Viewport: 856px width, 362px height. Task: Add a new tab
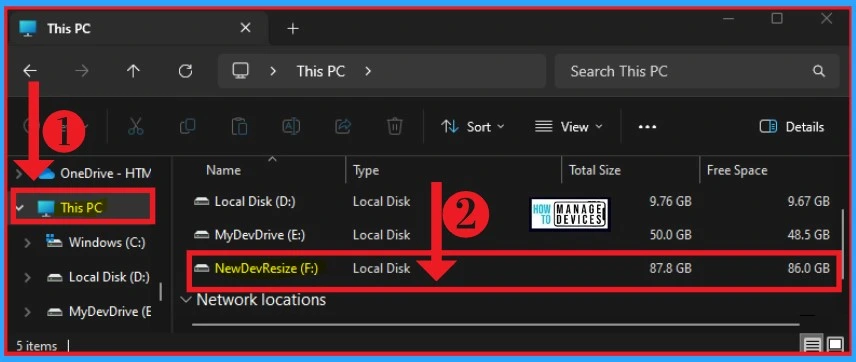coord(293,28)
